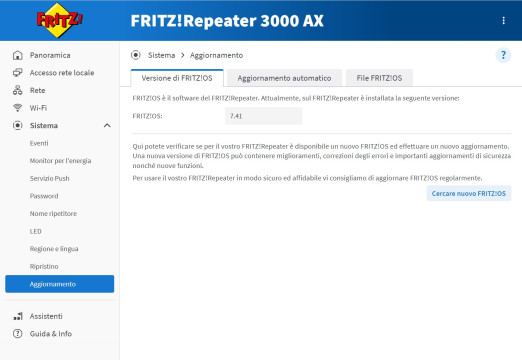Click the Wi-Fi signal icon
The image size is (522, 360).
(17, 108)
